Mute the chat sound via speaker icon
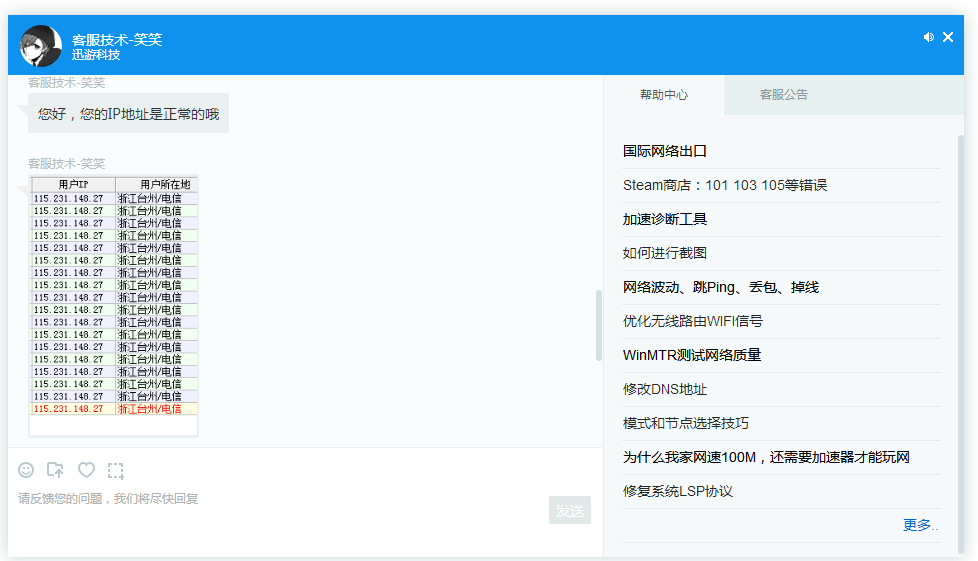 point(928,37)
